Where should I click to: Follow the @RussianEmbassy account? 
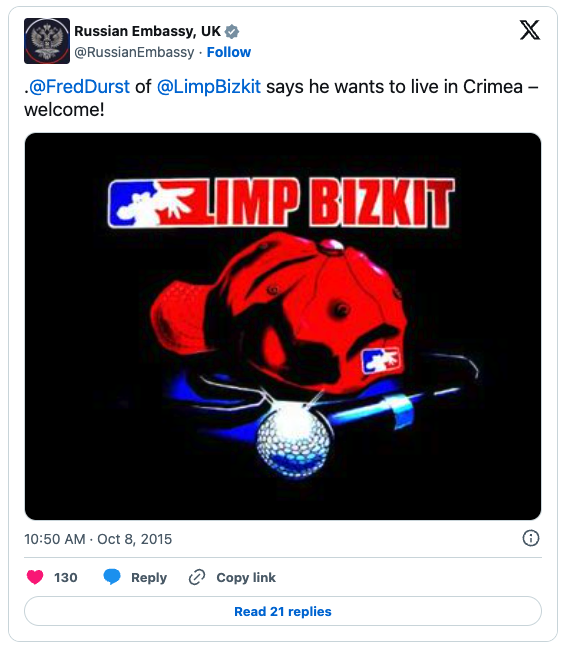click(228, 52)
